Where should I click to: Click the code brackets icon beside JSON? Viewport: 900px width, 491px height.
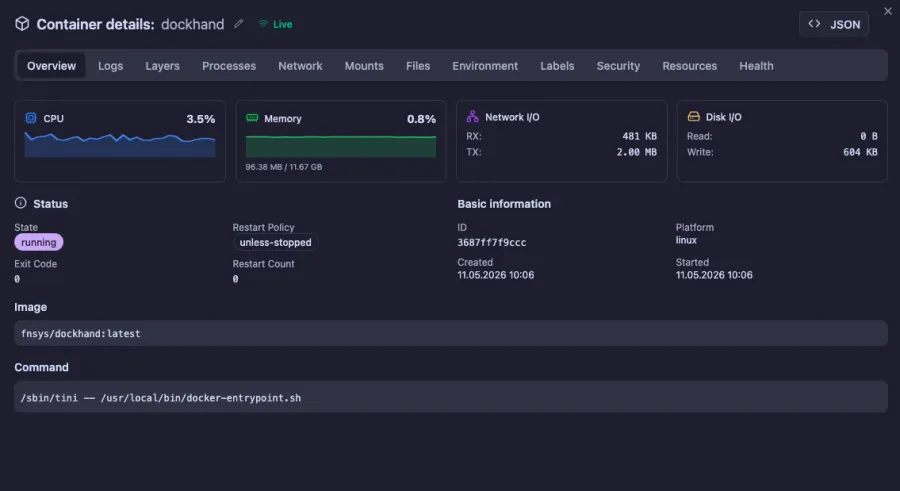coord(814,24)
